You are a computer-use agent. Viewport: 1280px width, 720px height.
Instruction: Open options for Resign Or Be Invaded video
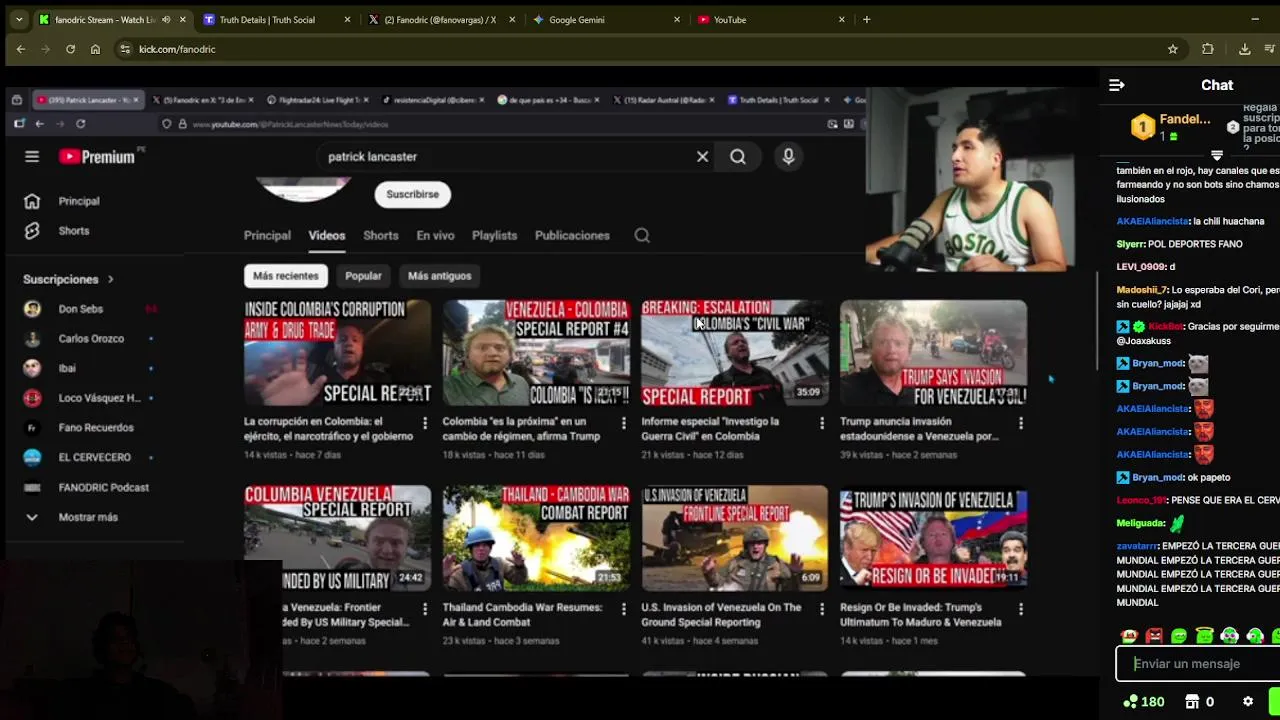click(1021, 609)
